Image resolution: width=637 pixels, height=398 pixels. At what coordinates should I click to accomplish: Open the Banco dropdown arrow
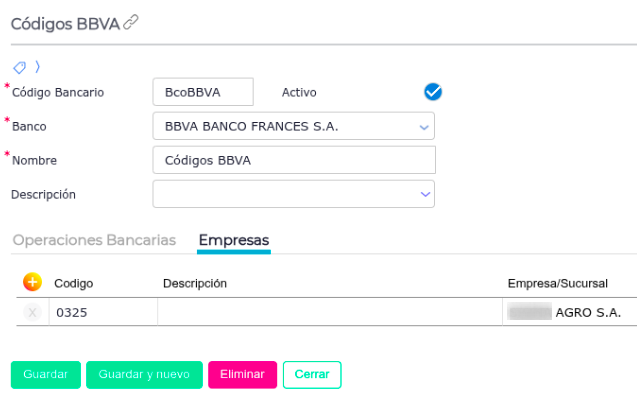424,127
